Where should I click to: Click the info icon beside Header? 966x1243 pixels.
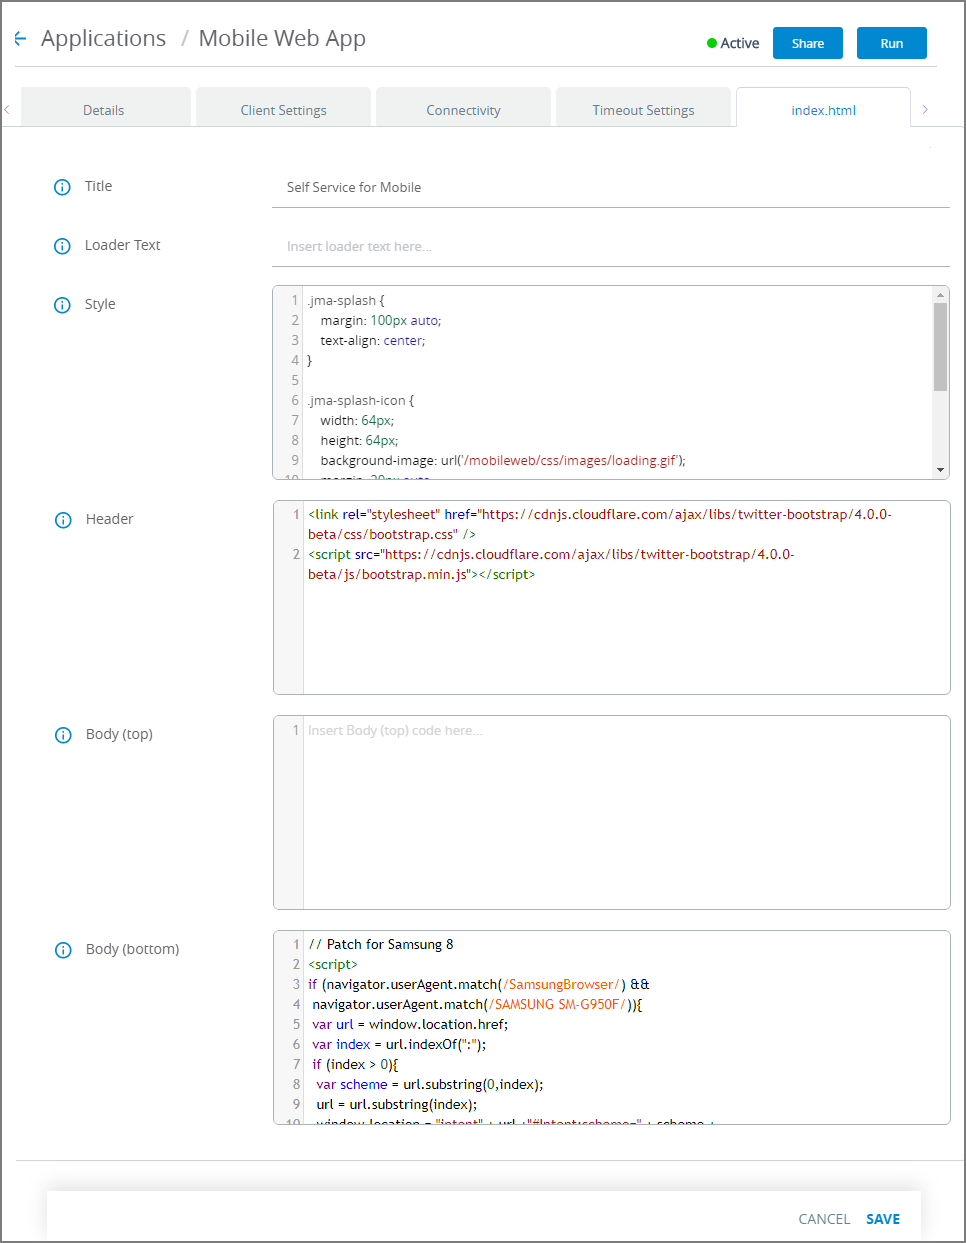click(62, 520)
